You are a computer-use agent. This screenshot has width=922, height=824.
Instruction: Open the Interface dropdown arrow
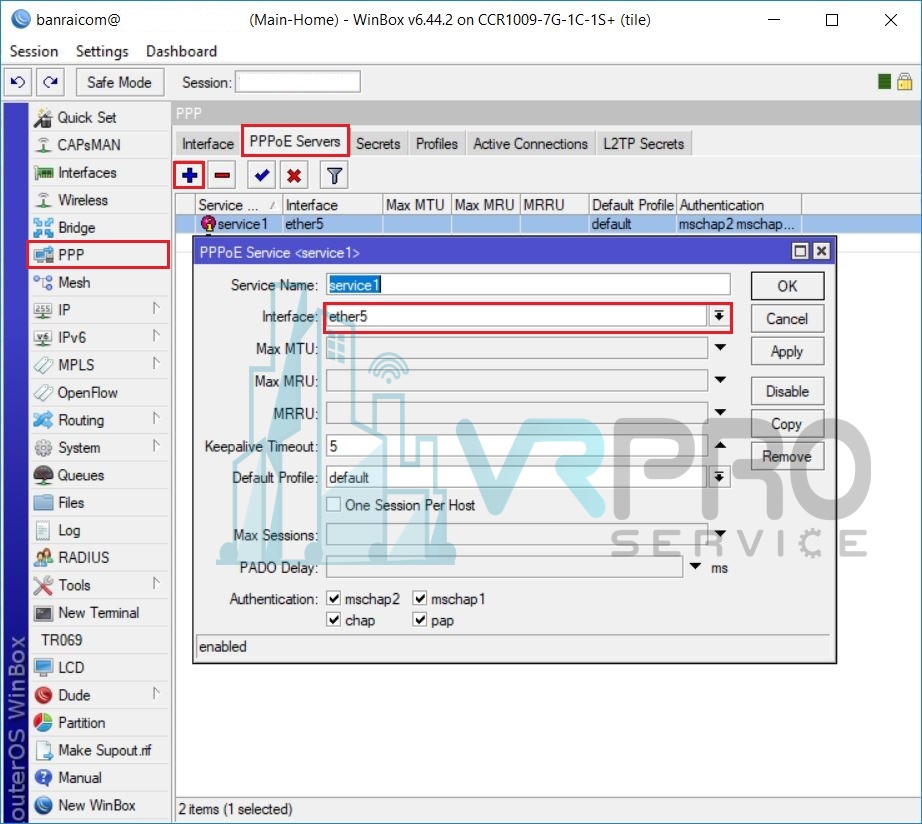pyautogui.click(x=719, y=316)
